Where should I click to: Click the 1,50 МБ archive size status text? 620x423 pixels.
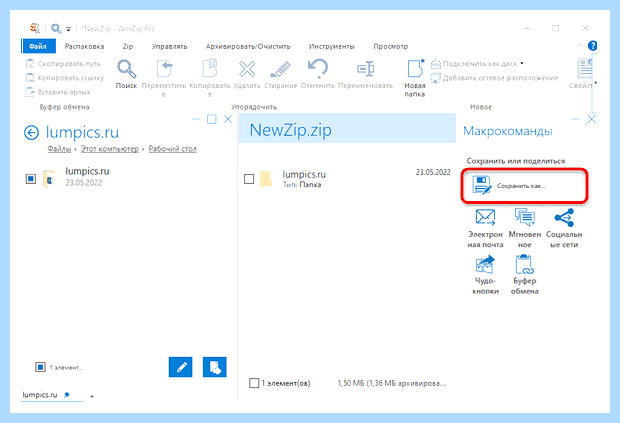(391, 383)
